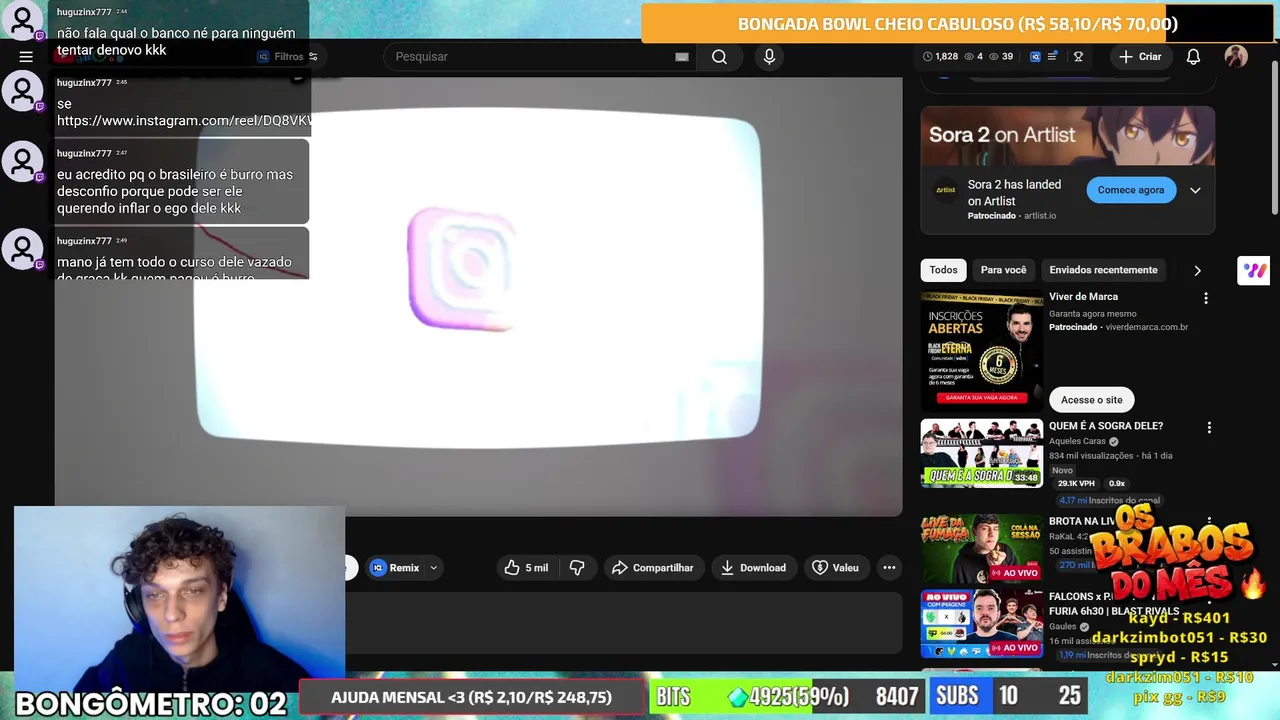1280x720 pixels.
Task: Click the Remix button
Action: tap(396, 568)
